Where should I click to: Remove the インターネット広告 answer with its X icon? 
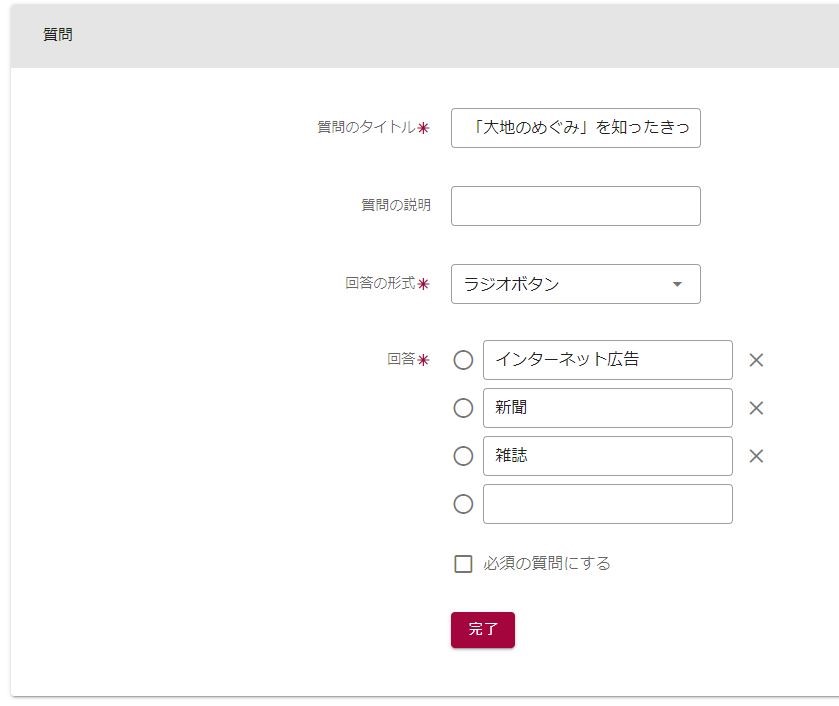pyautogui.click(x=756, y=360)
